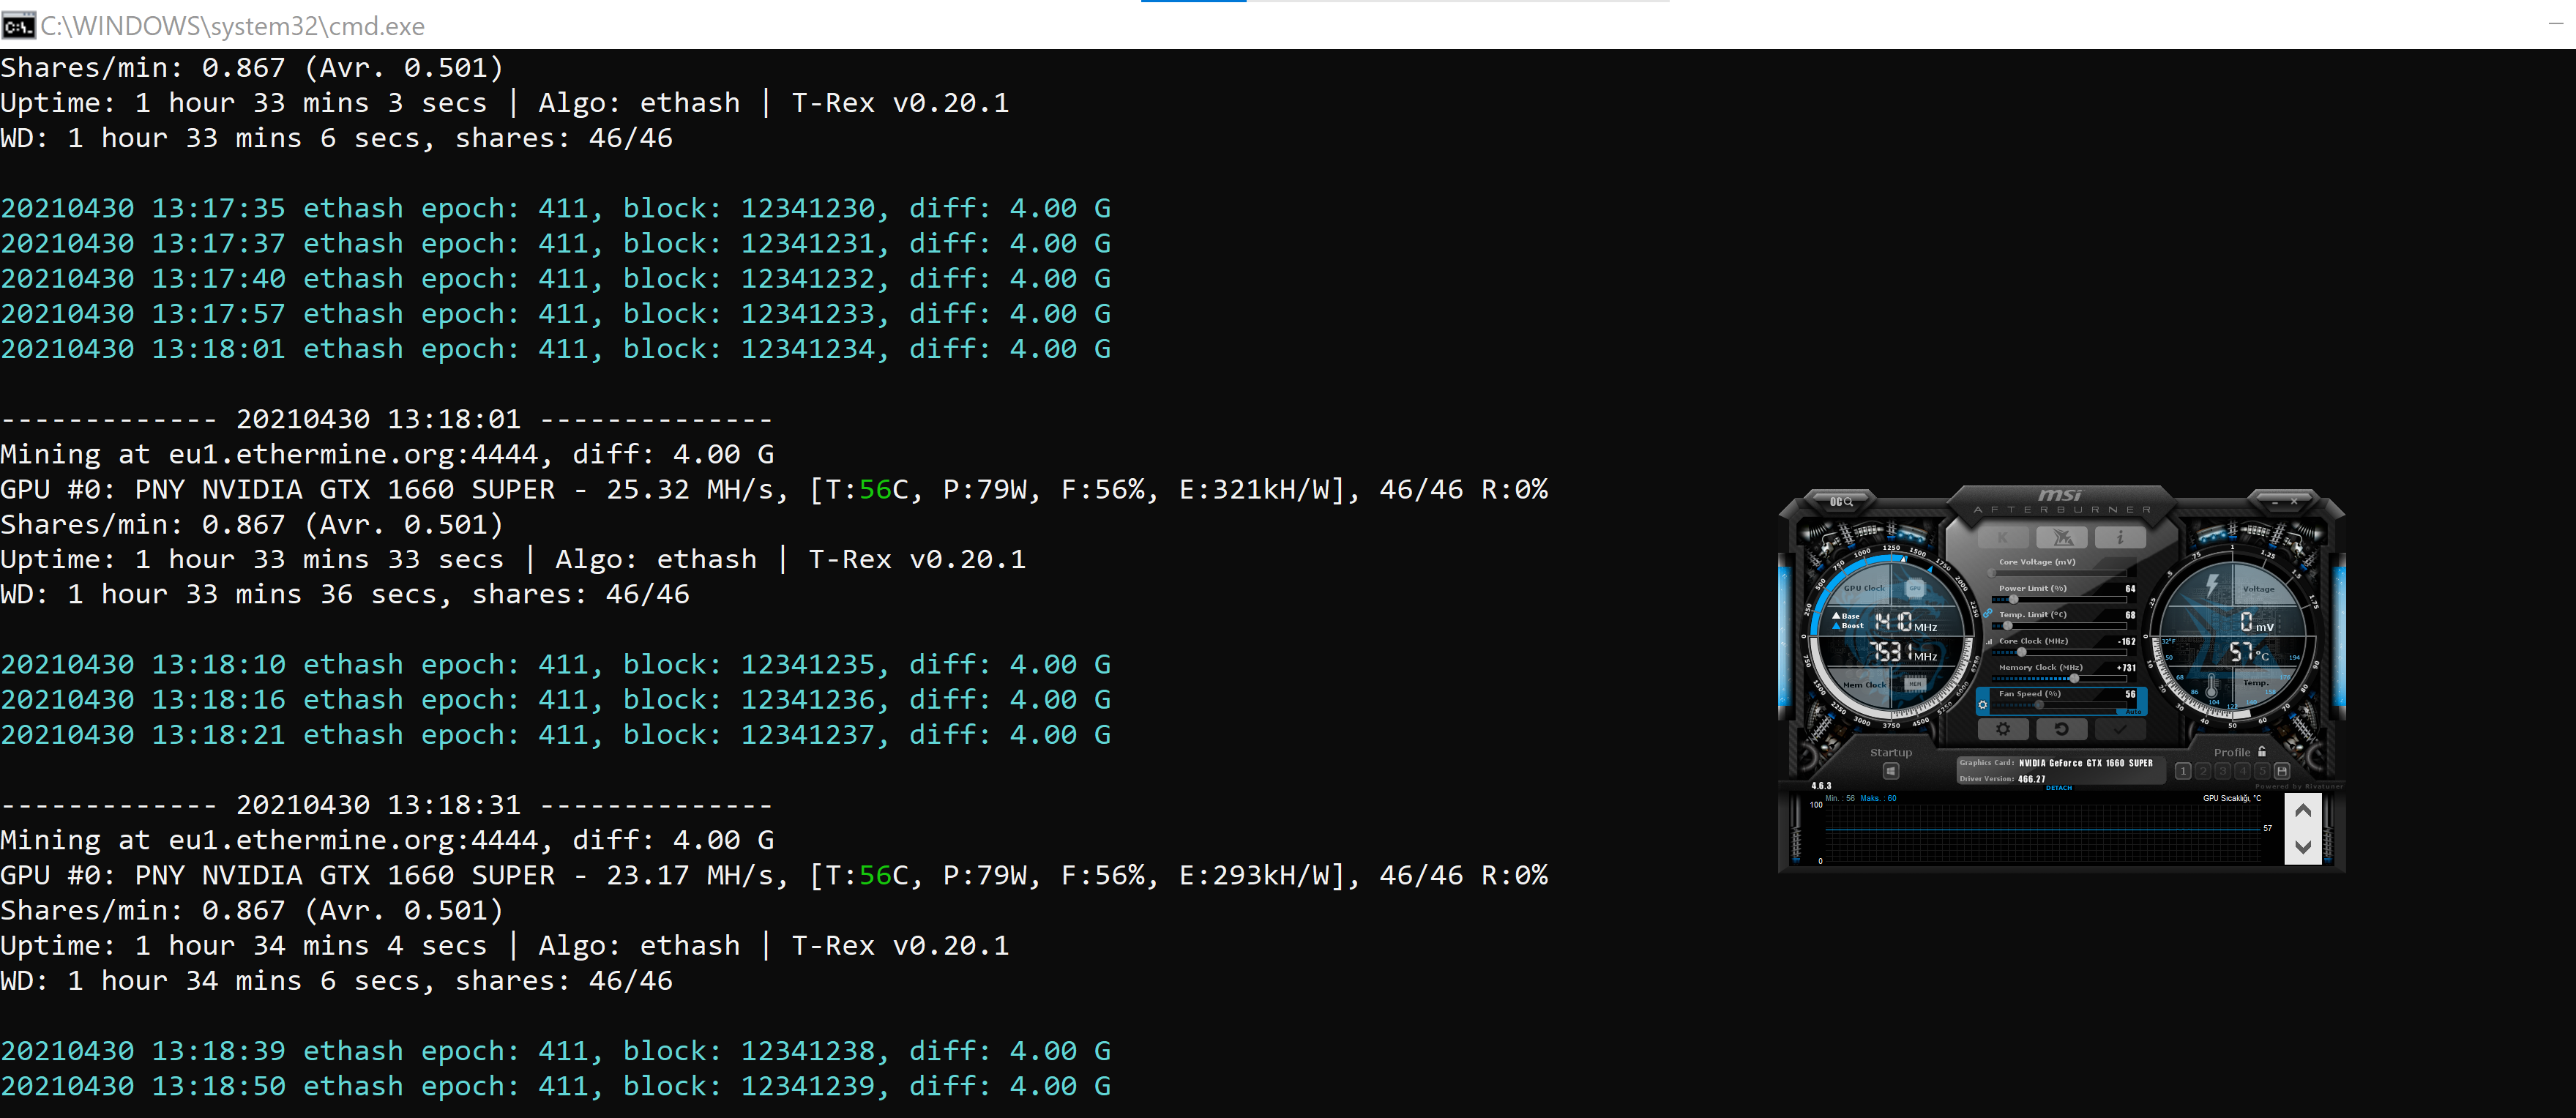Click the GPU Sıcaklığı graph label
This screenshot has width=2576, height=1118.
(x=2232, y=798)
